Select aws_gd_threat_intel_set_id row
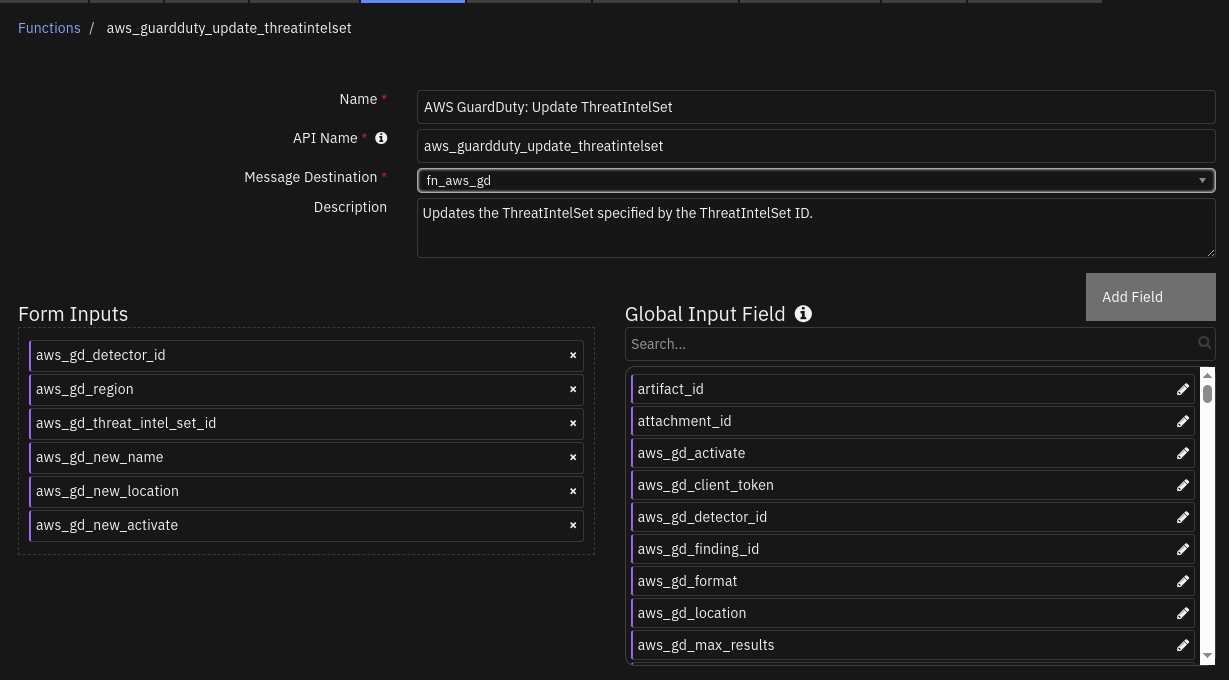Screen dimensions: 1229x680 point(306,423)
